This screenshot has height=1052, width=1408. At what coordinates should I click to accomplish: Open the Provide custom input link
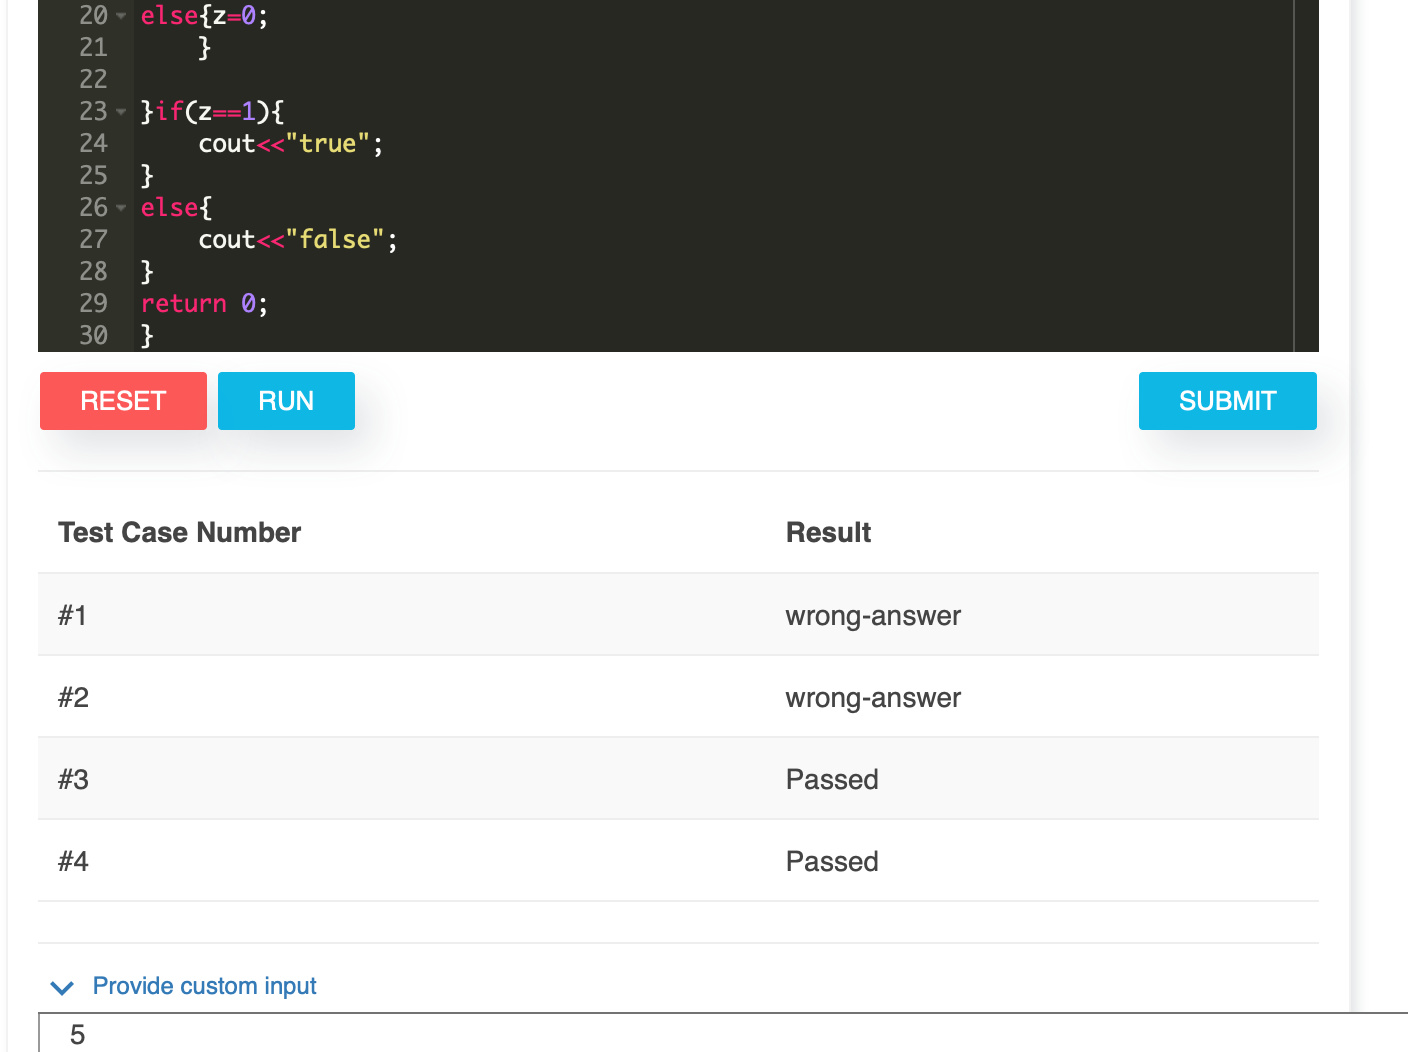pyautogui.click(x=204, y=986)
